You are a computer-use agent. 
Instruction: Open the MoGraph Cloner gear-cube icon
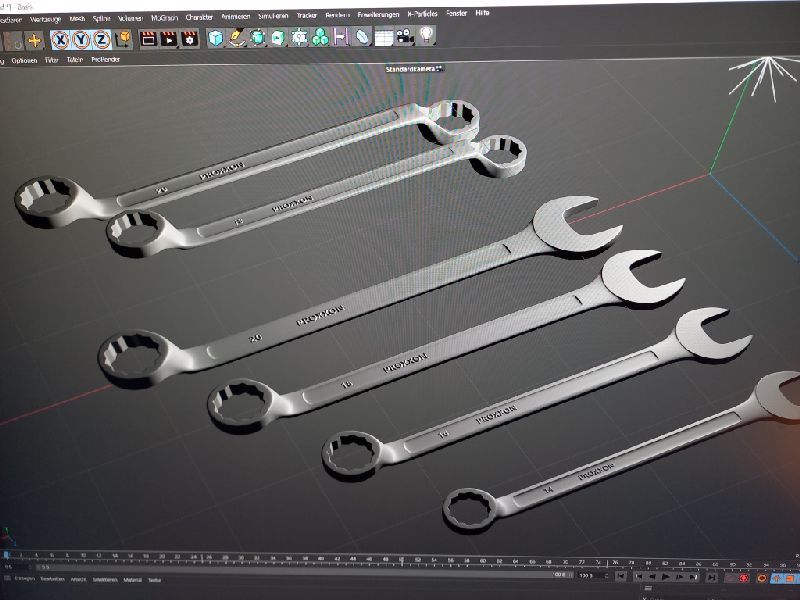299,37
